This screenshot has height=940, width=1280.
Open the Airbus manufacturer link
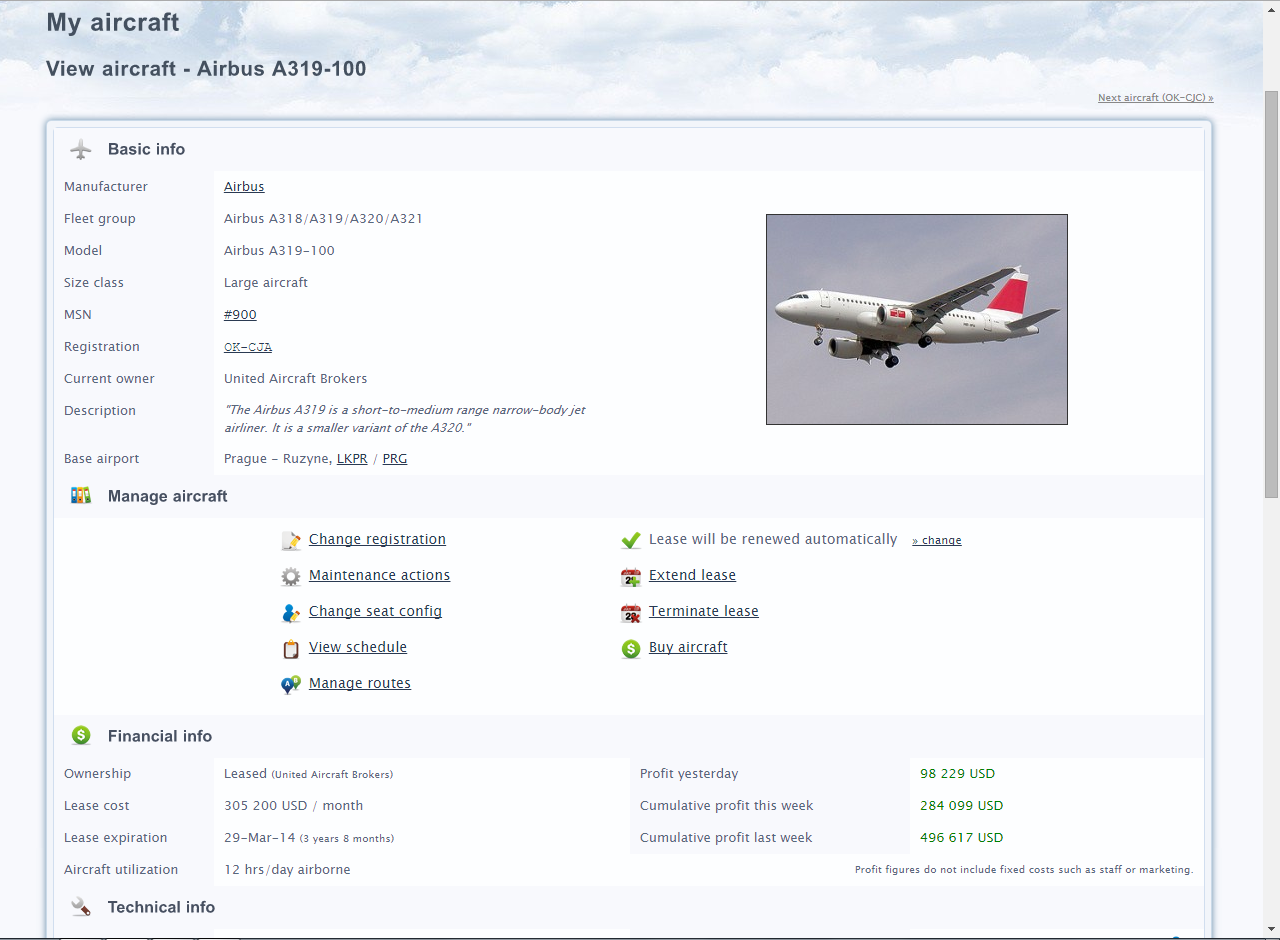pos(244,187)
